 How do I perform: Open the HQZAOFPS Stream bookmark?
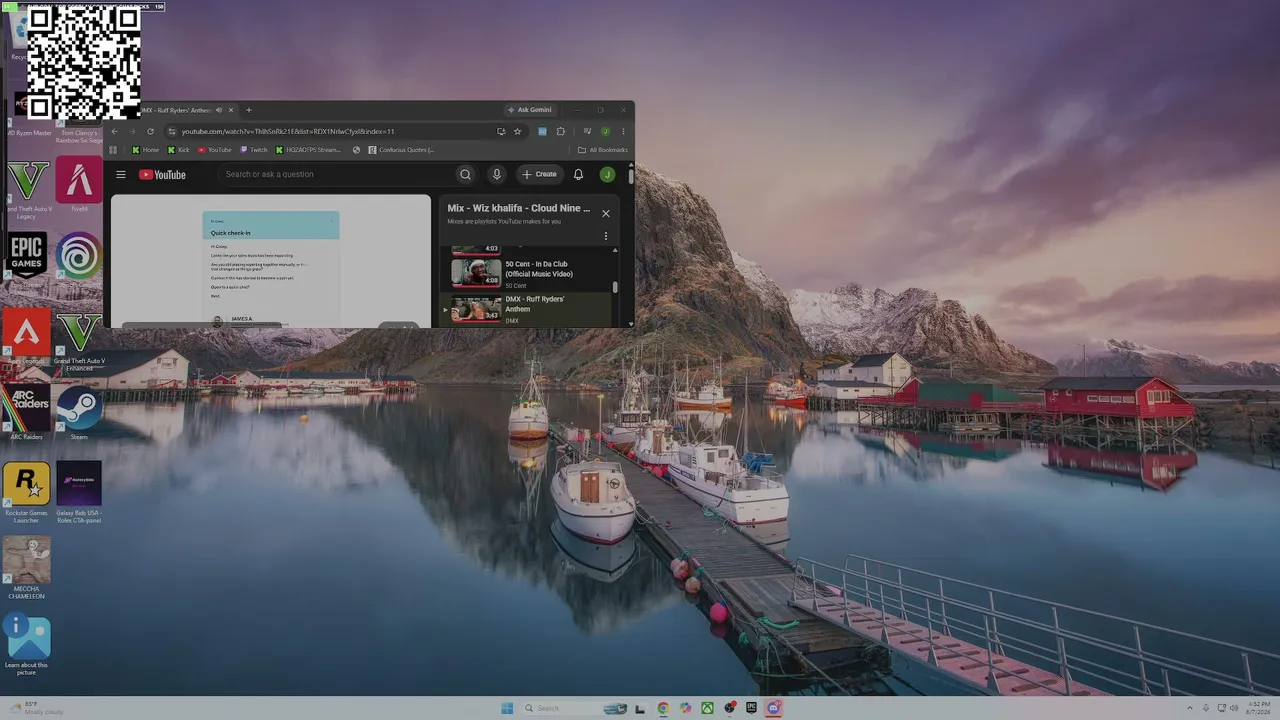308,150
